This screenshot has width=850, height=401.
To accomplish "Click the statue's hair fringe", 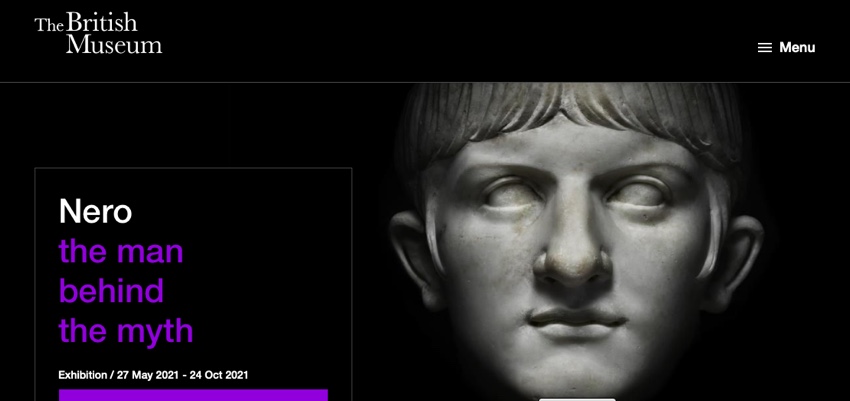I will tap(569, 114).
